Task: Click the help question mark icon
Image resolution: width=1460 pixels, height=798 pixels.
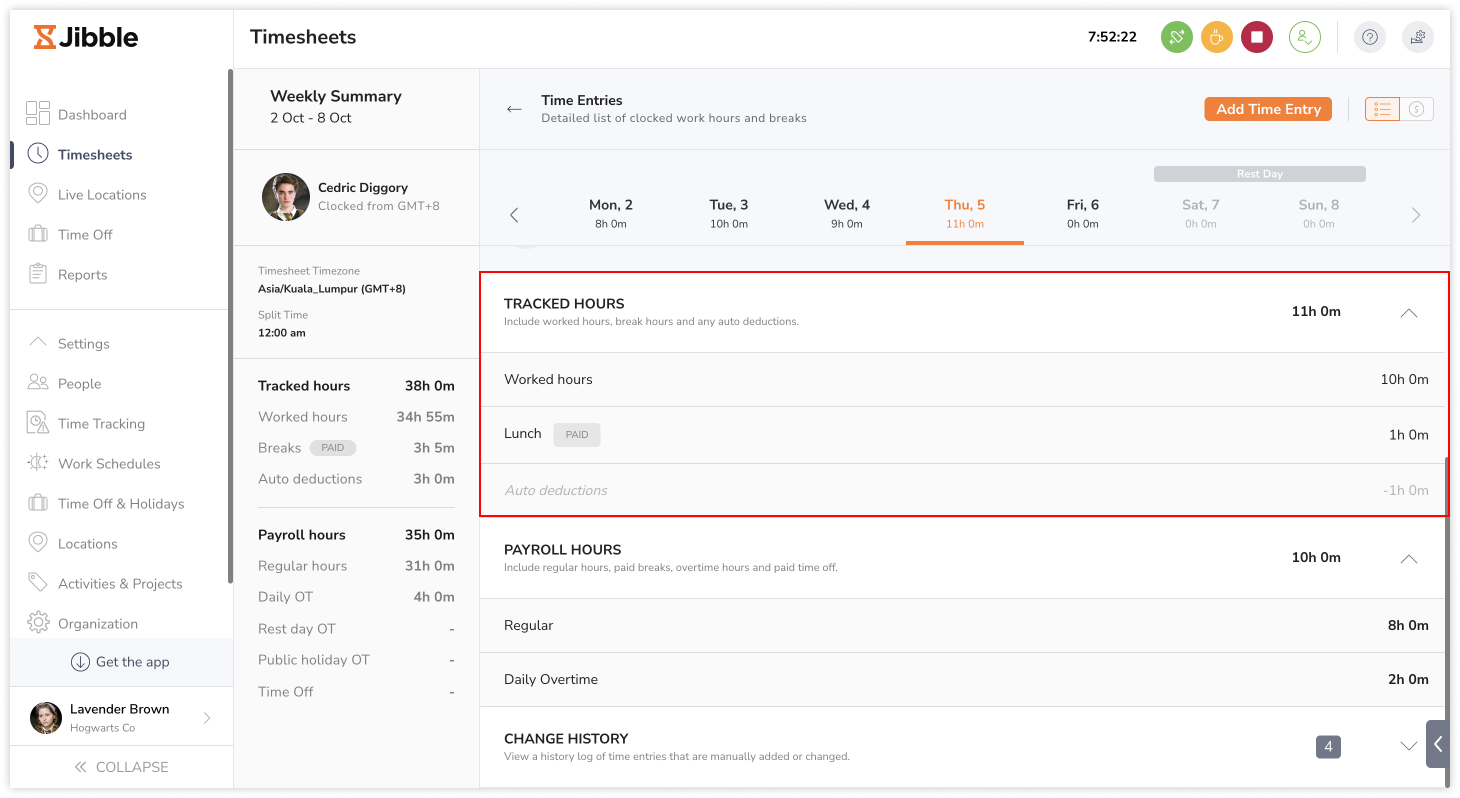Action: tap(1369, 37)
